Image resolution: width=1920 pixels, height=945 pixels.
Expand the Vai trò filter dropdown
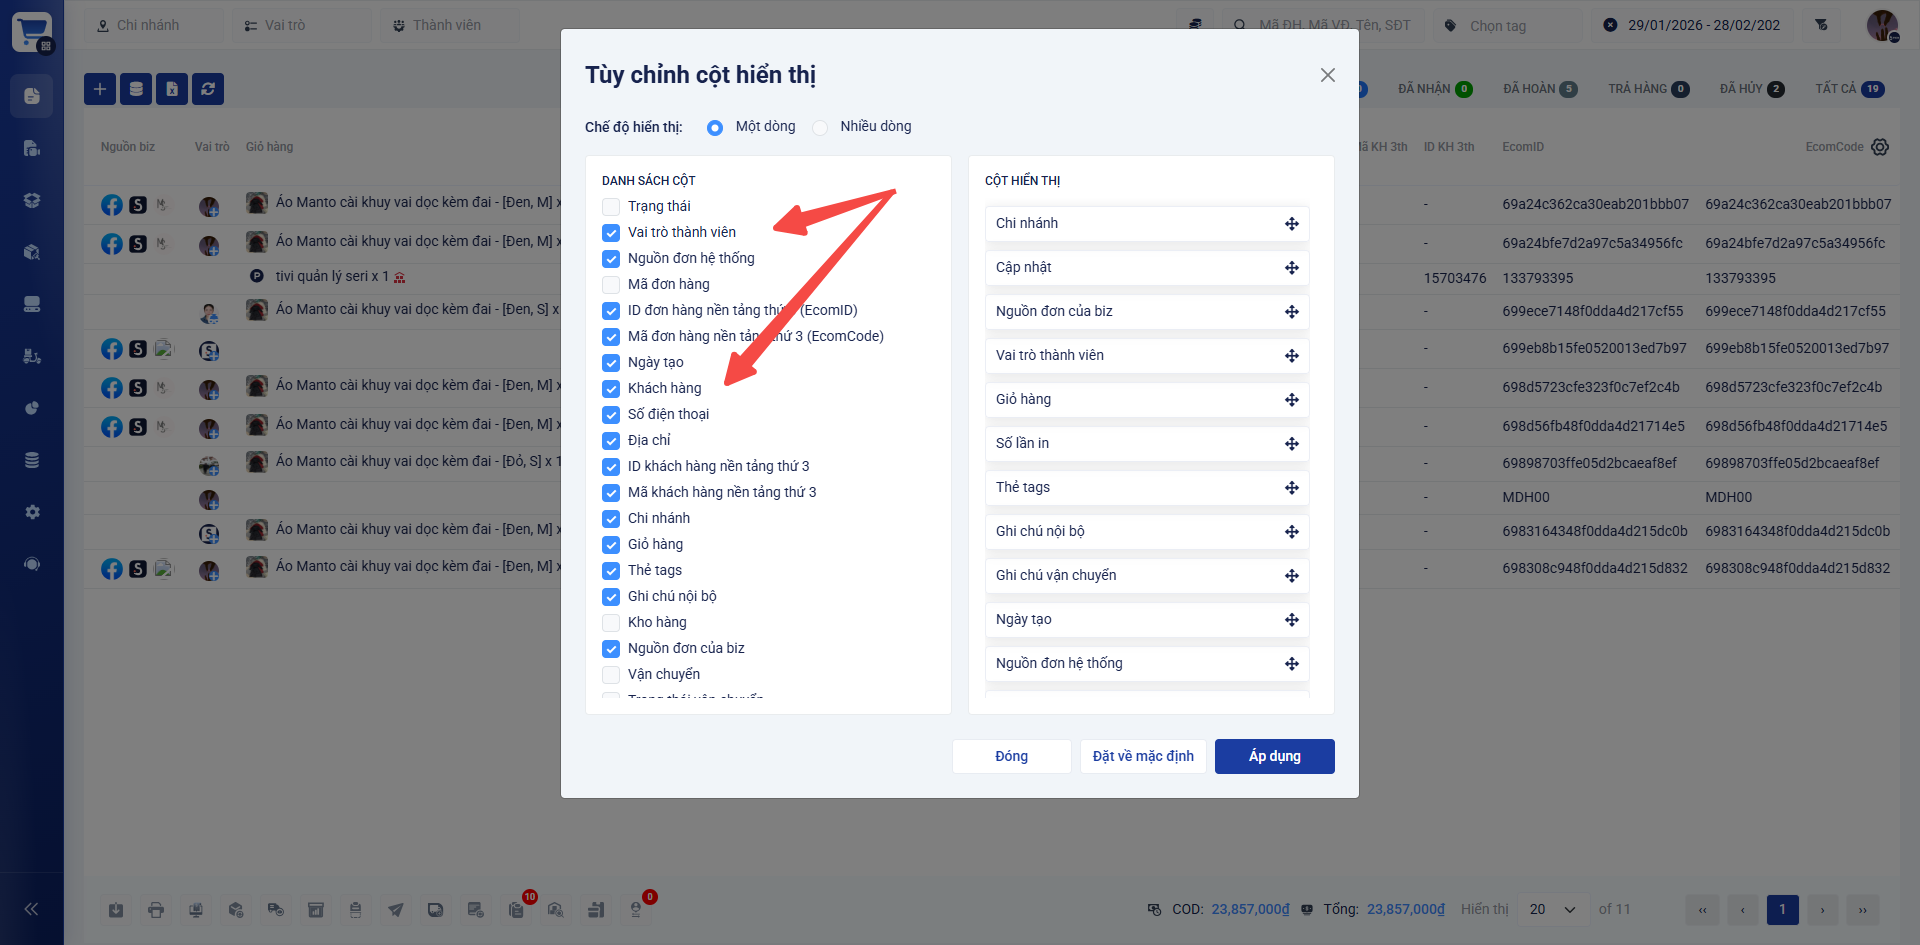(301, 25)
